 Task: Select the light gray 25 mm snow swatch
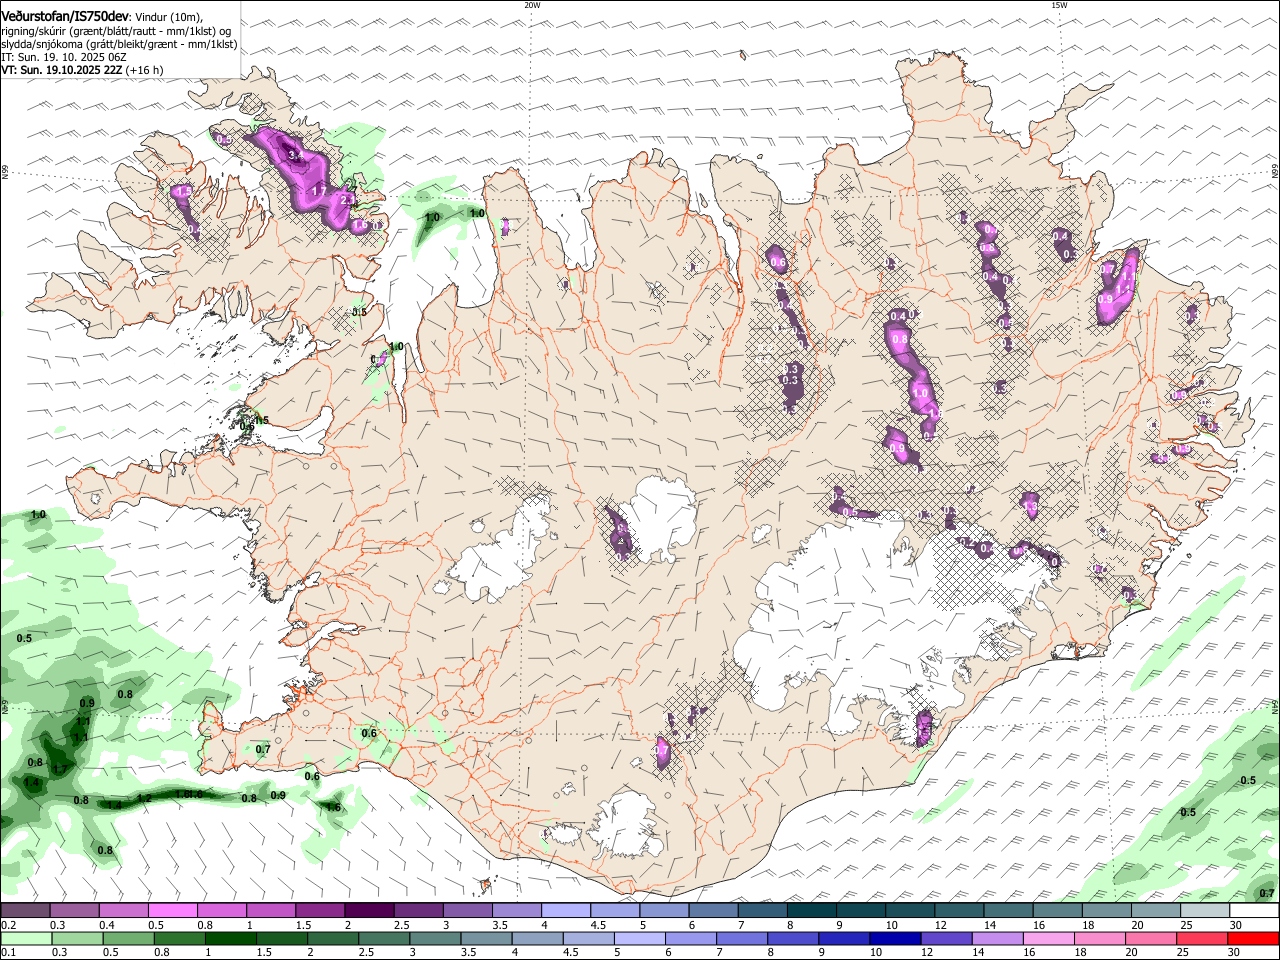point(1205,910)
